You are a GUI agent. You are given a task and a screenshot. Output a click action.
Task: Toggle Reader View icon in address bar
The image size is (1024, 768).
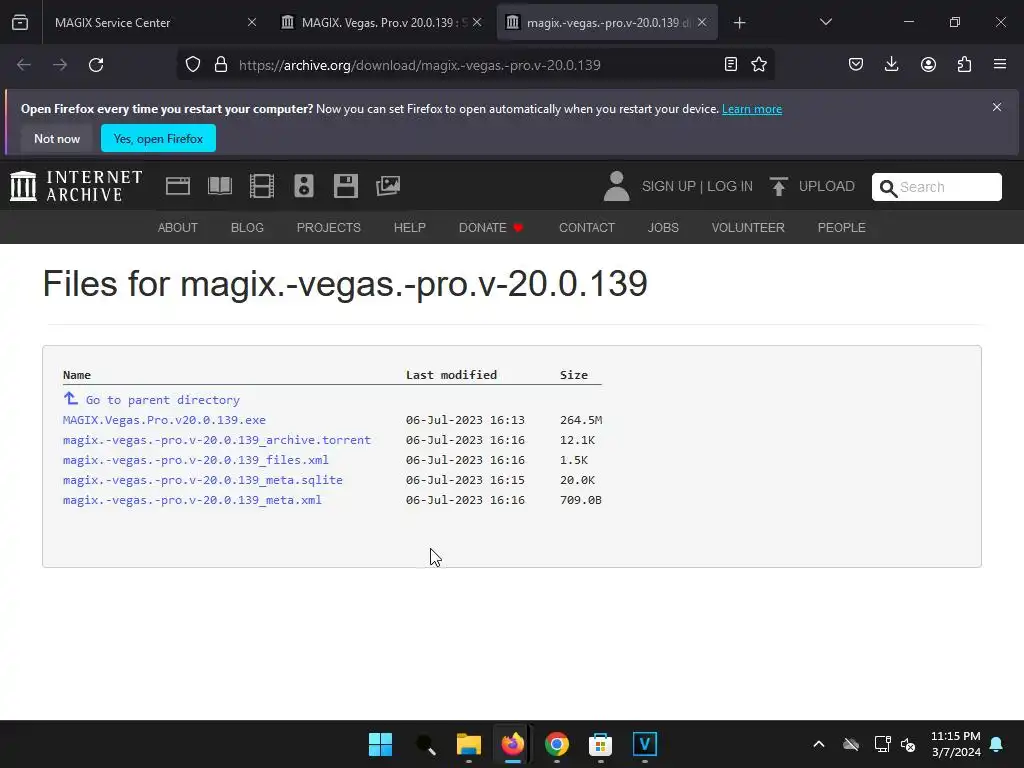[x=731, y=64]
